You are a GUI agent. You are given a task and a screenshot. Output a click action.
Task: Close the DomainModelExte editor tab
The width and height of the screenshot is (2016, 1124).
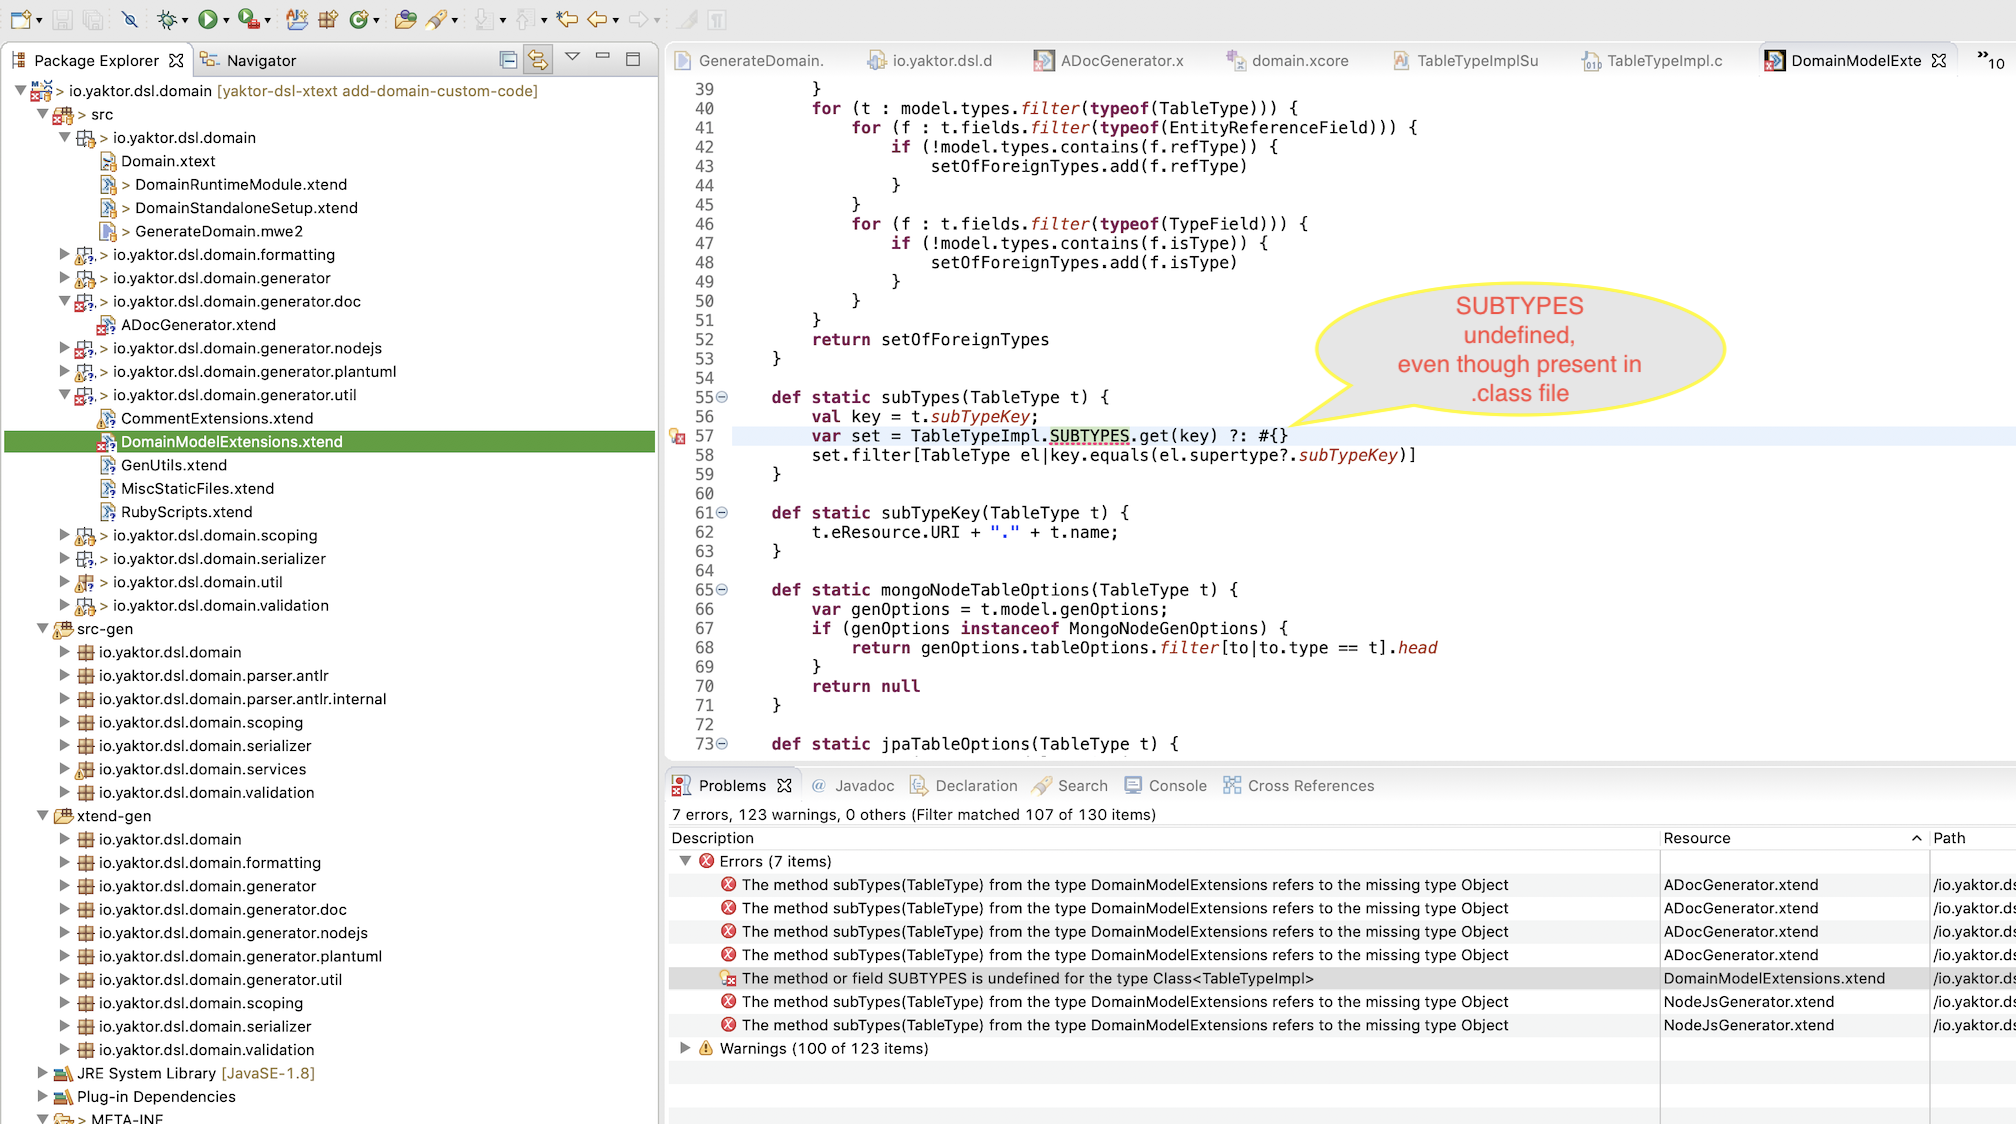tap(1939, 60)
